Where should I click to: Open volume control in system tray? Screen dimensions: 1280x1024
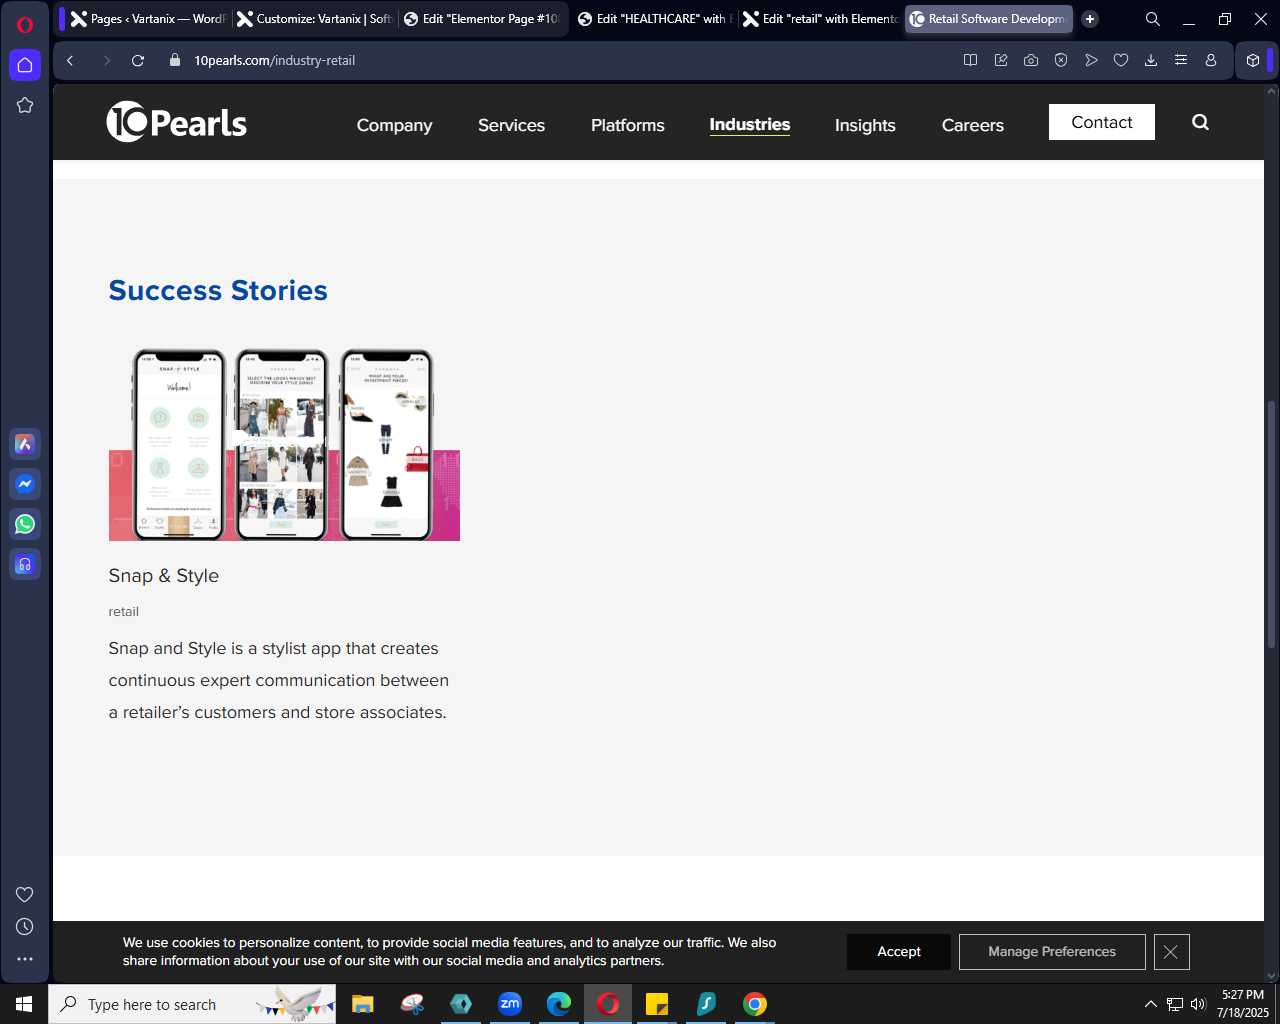coord(1198,1004)
